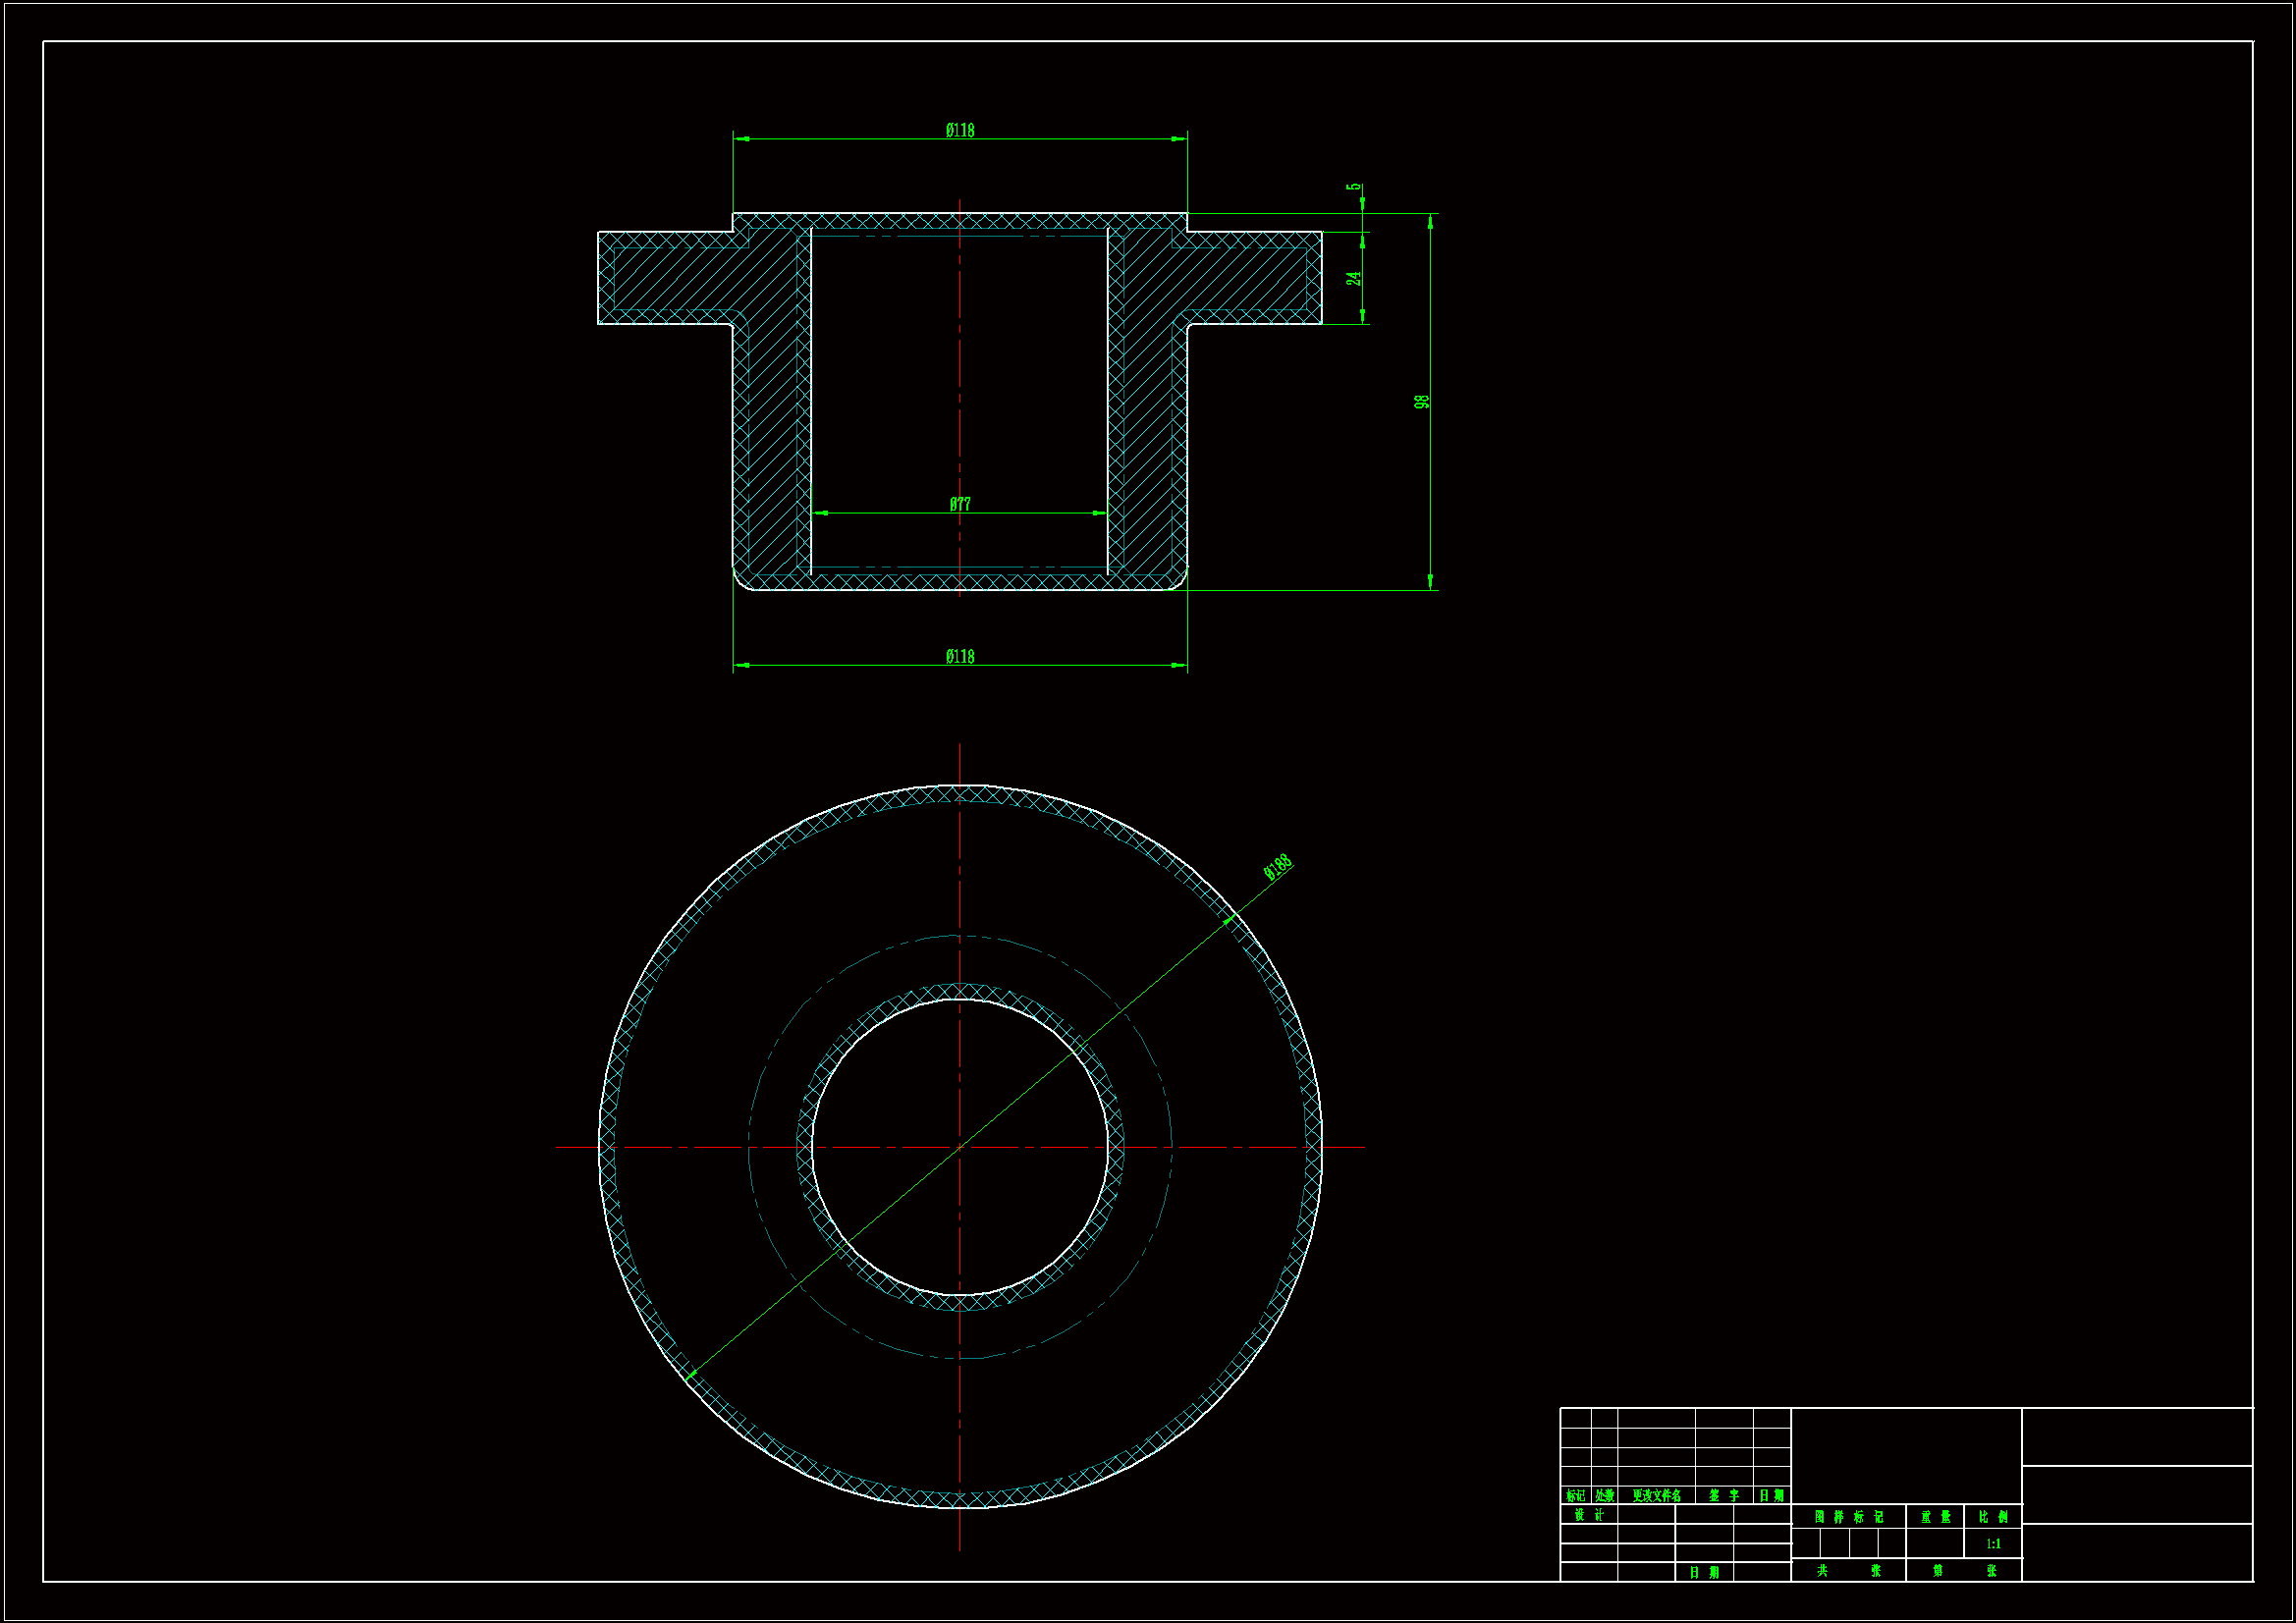Click the 24 flange thickness dimension
Viewport: 2296px width, 1623px height.
1353,278
